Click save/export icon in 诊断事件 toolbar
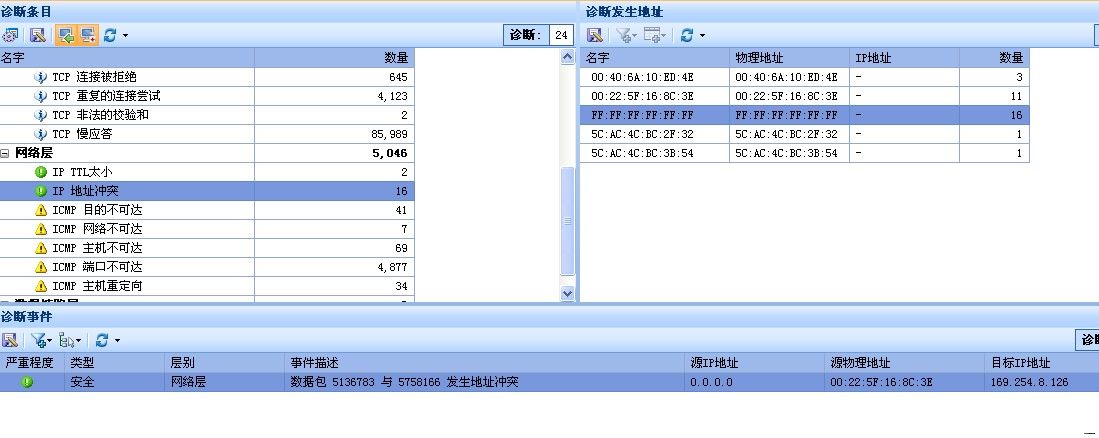Viewport: 1099px width, 438px height. [10, 341]
